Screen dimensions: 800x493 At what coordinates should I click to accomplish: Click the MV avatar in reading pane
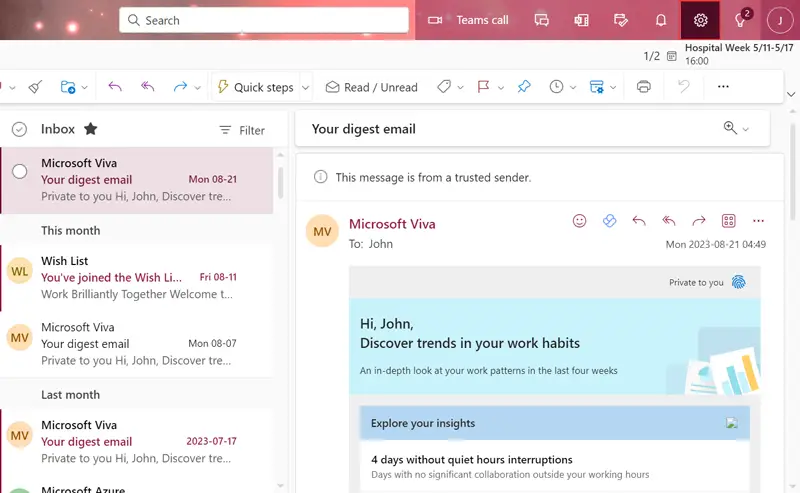[322, 231]
